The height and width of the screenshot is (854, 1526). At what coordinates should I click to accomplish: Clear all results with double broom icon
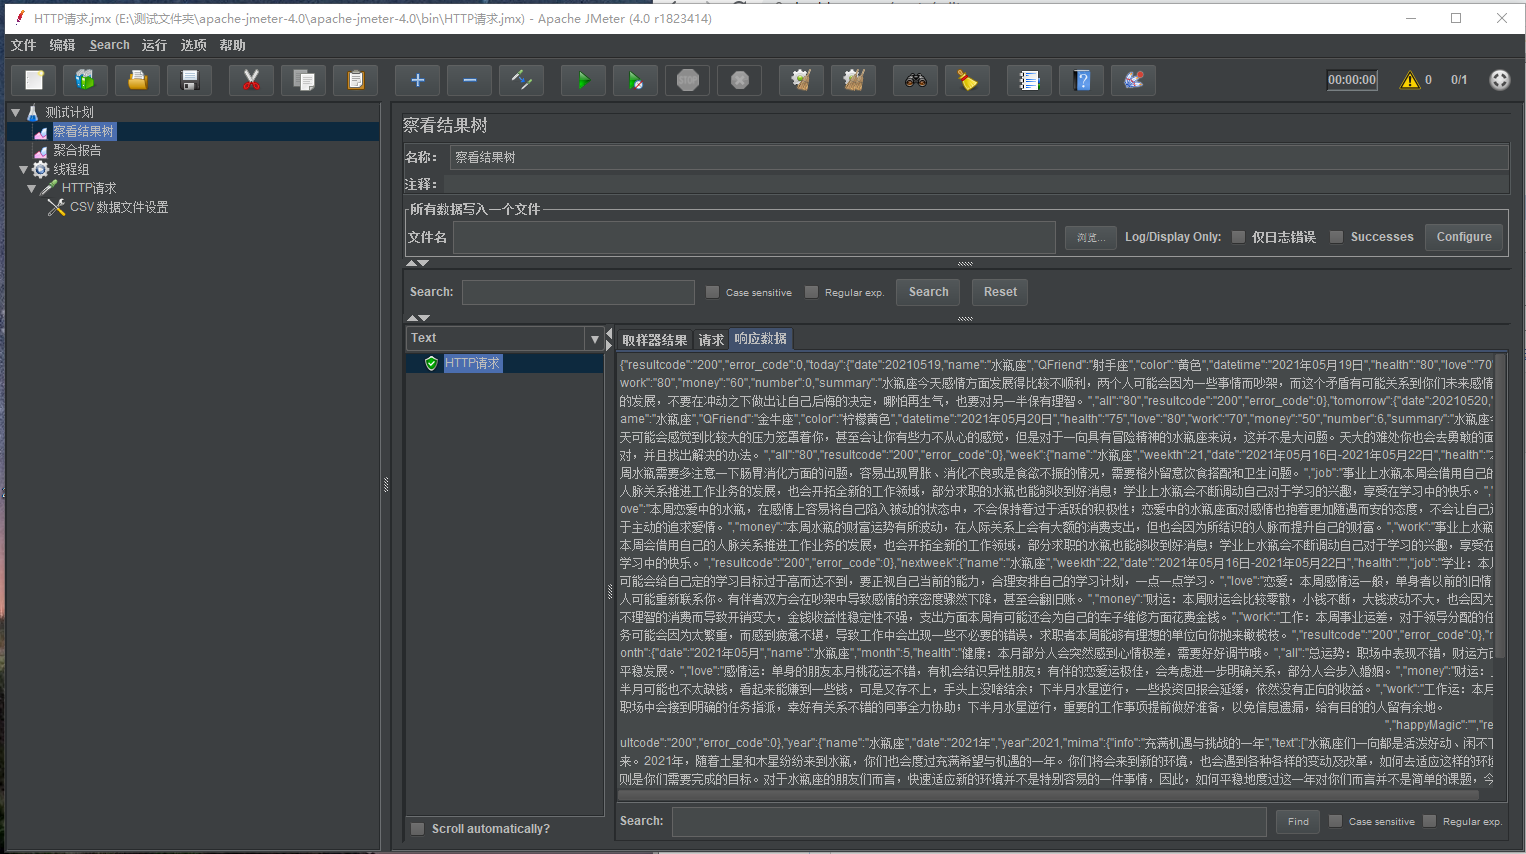[x=853, y=80]
